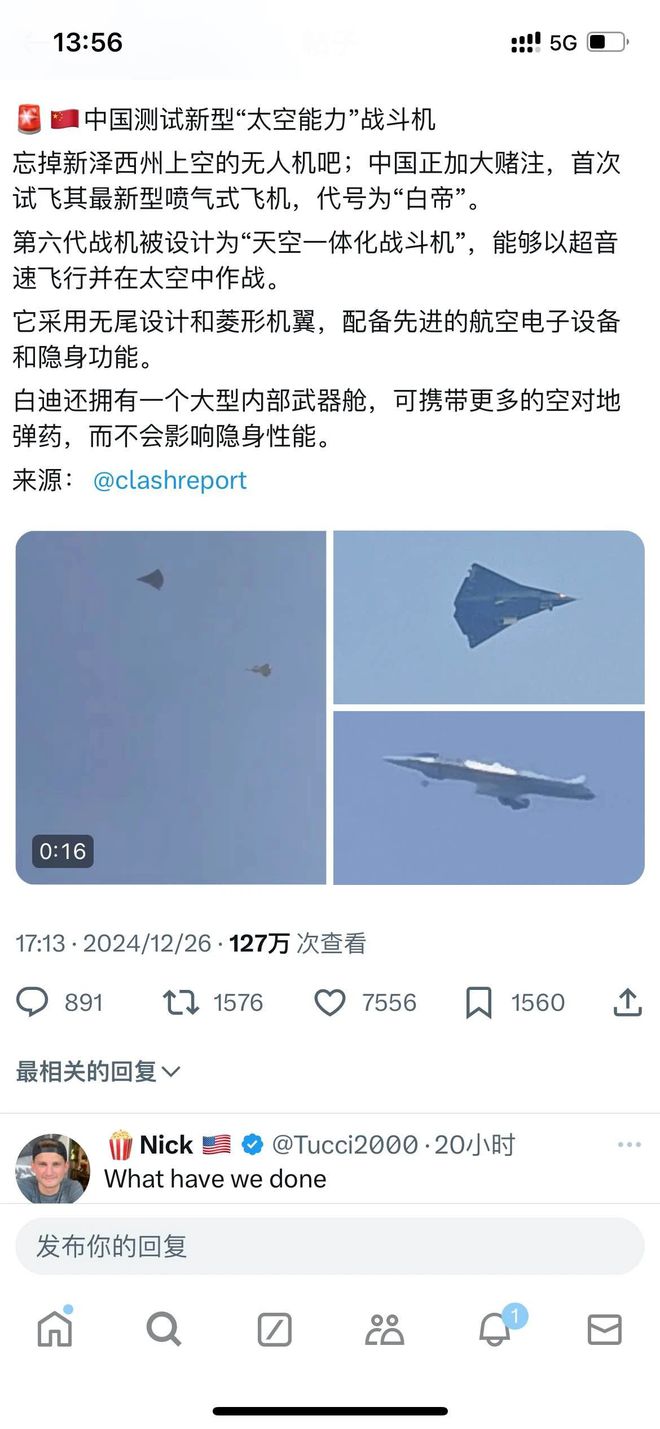660x1429 pixels.
Task: View the bottom-right side-view aircraft photo
Action: [489, 798]
